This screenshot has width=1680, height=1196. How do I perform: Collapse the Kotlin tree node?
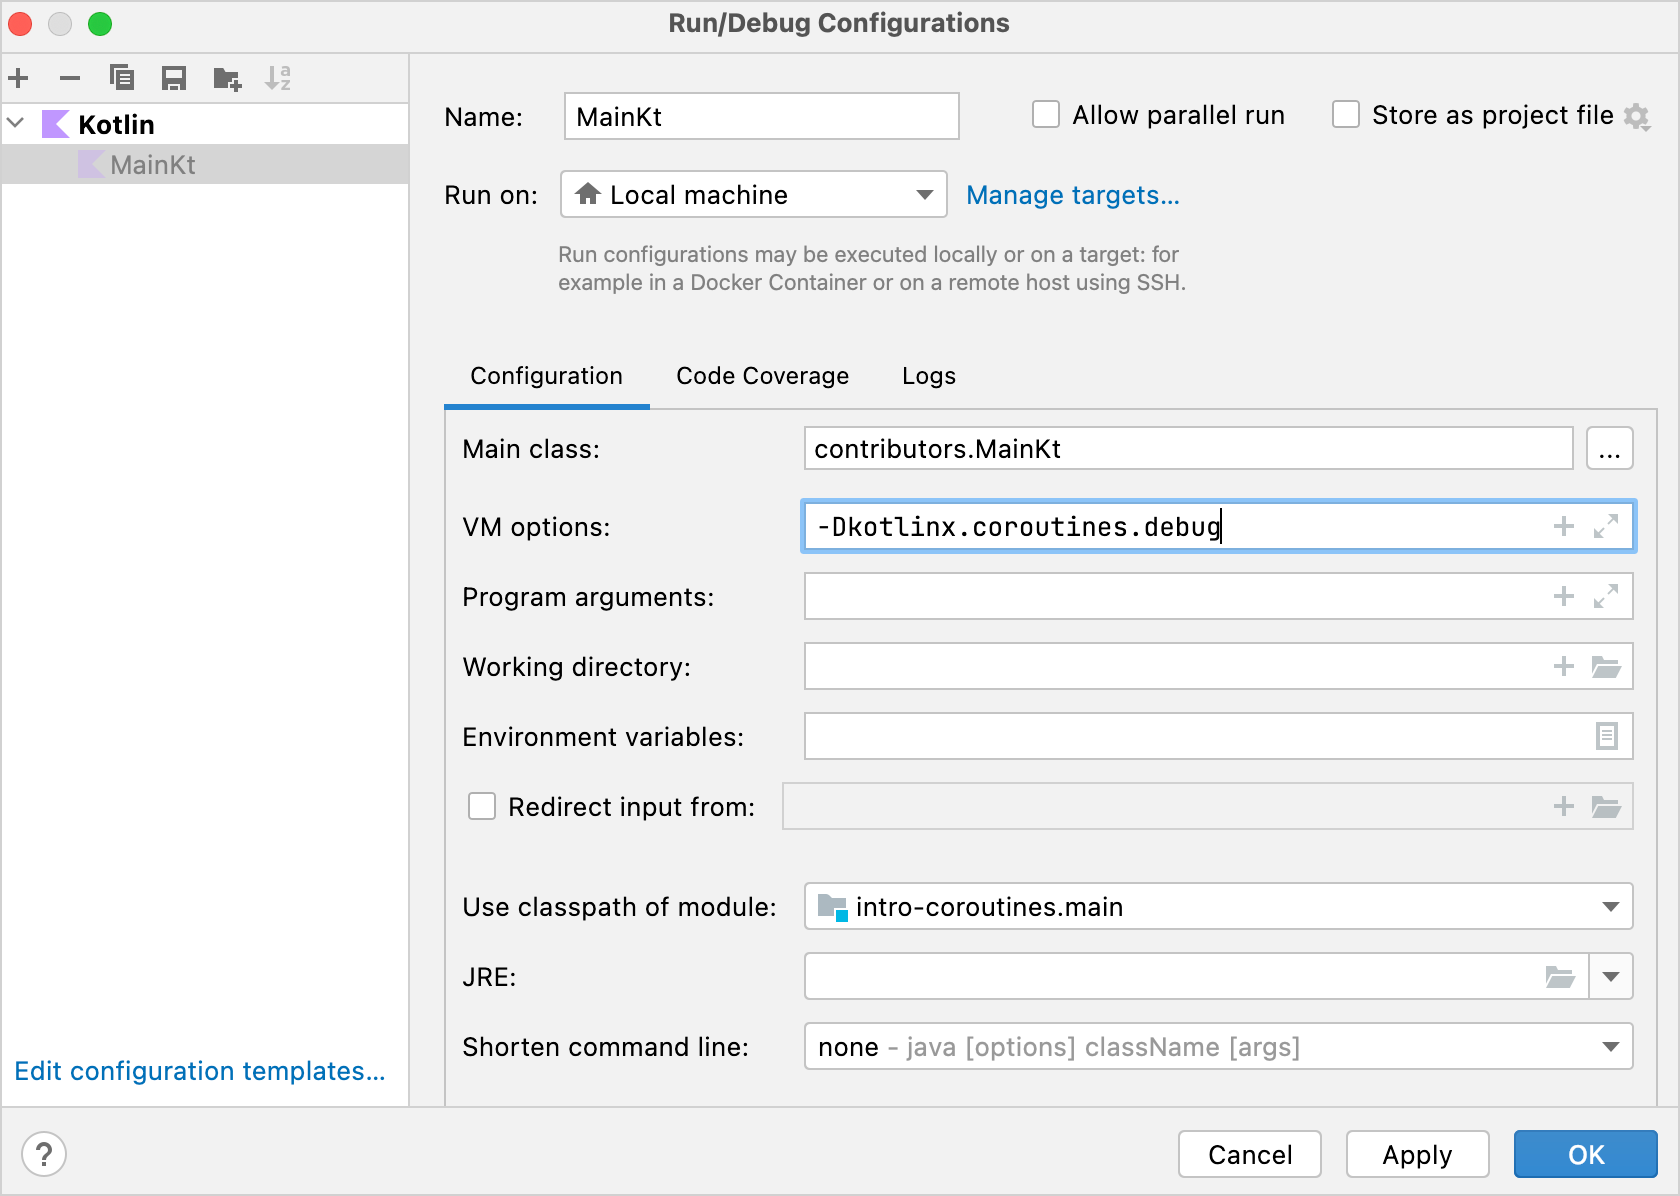[17, 124]
